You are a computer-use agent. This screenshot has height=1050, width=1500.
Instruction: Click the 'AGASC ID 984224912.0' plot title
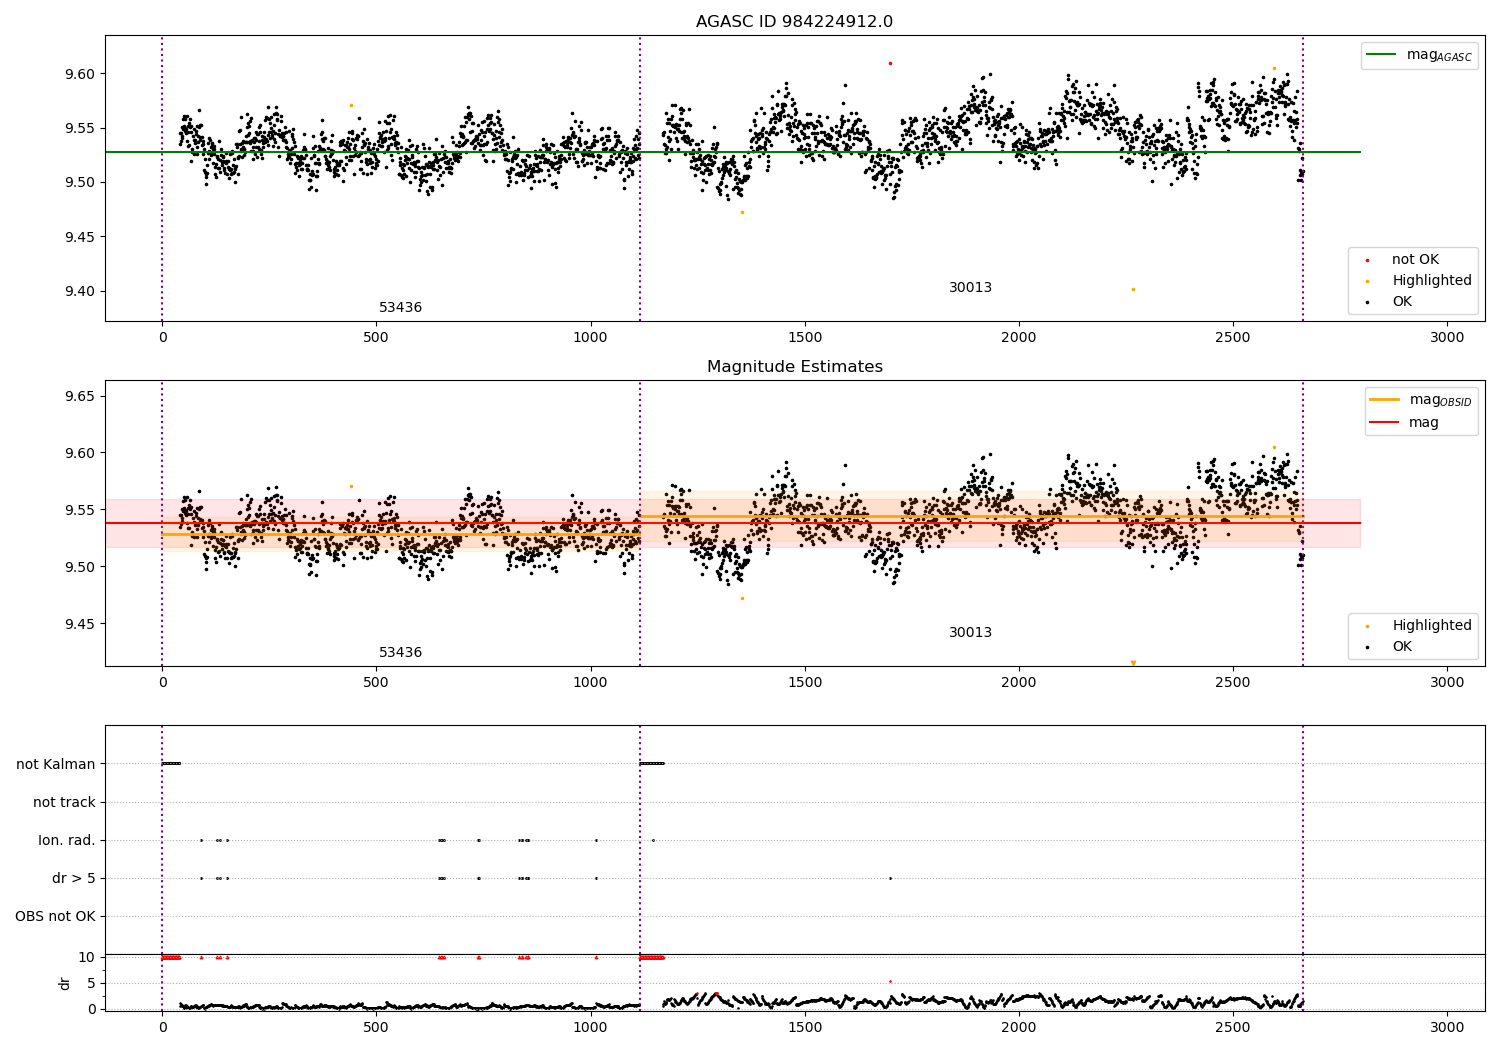pos(794,22)
